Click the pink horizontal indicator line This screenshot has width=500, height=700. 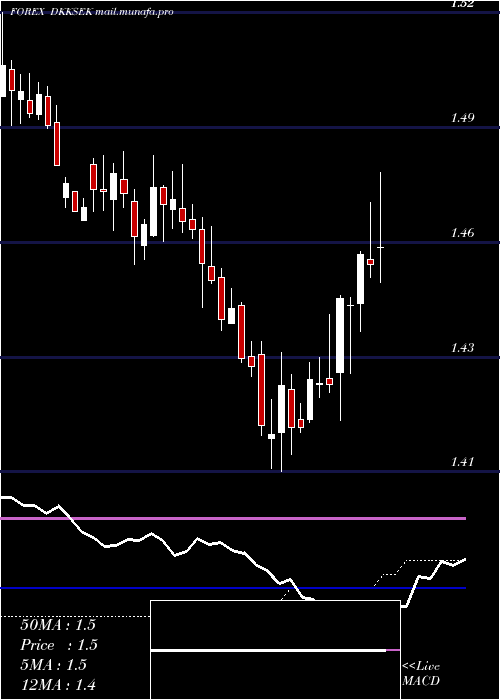(233, 518)
